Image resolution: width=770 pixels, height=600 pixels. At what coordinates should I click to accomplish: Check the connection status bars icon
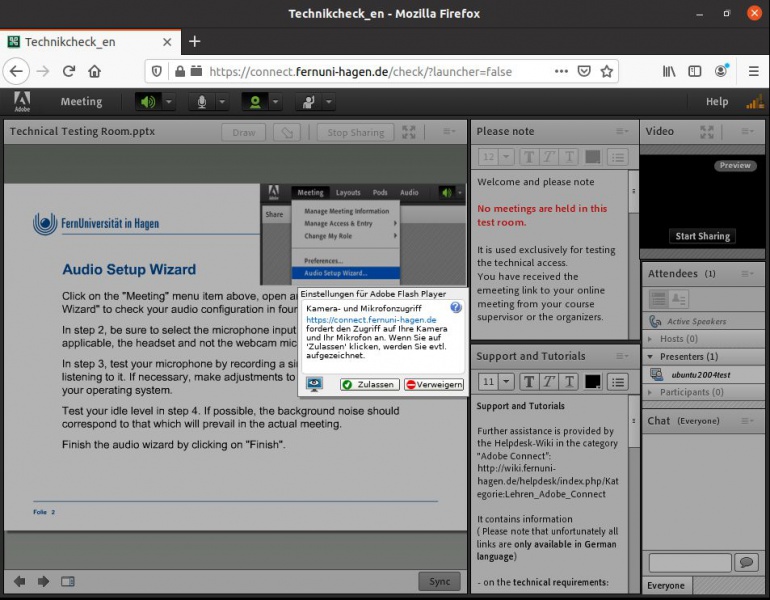coord(755,102)
